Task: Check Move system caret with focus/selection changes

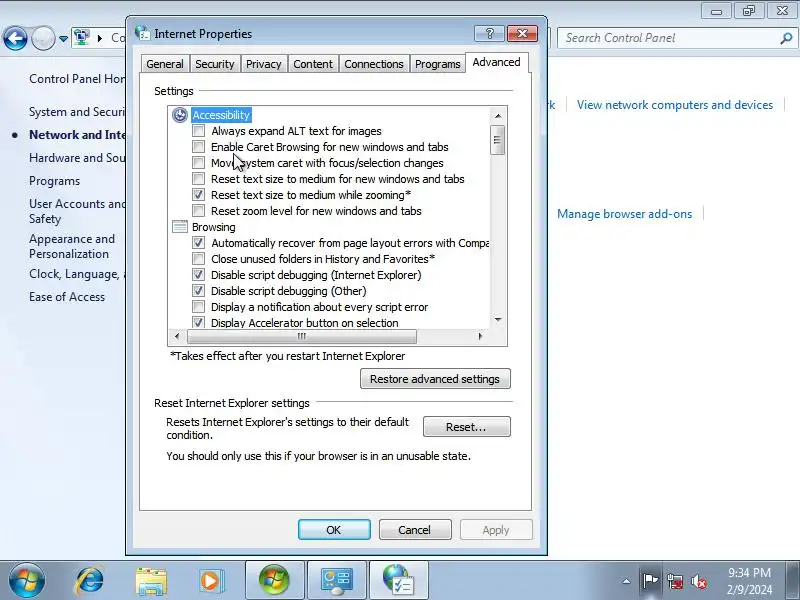Action: (198, 163)
